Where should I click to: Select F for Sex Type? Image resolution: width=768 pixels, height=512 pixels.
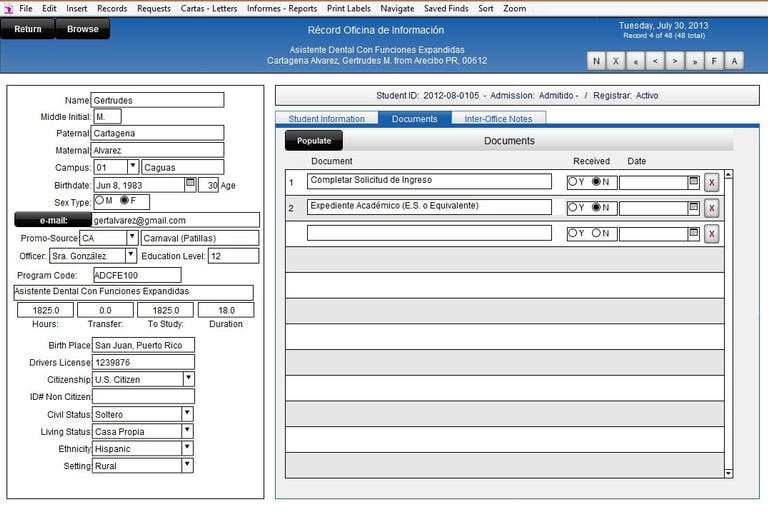click(x=124, y=200)
